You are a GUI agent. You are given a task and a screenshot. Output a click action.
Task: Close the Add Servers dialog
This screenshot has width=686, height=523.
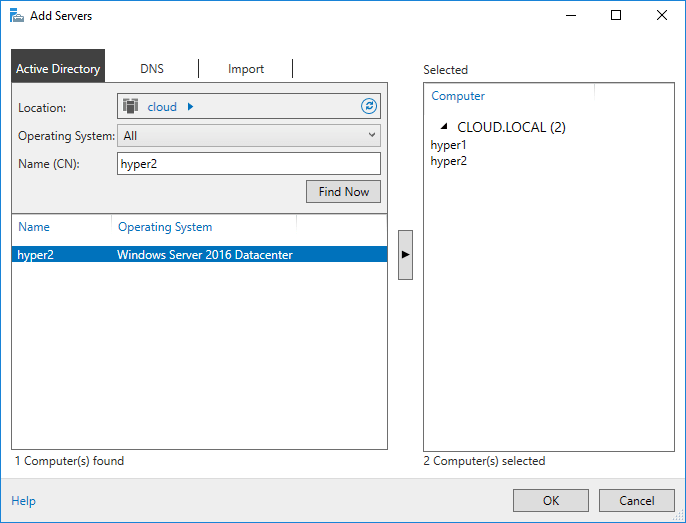(x=662, y=15)
